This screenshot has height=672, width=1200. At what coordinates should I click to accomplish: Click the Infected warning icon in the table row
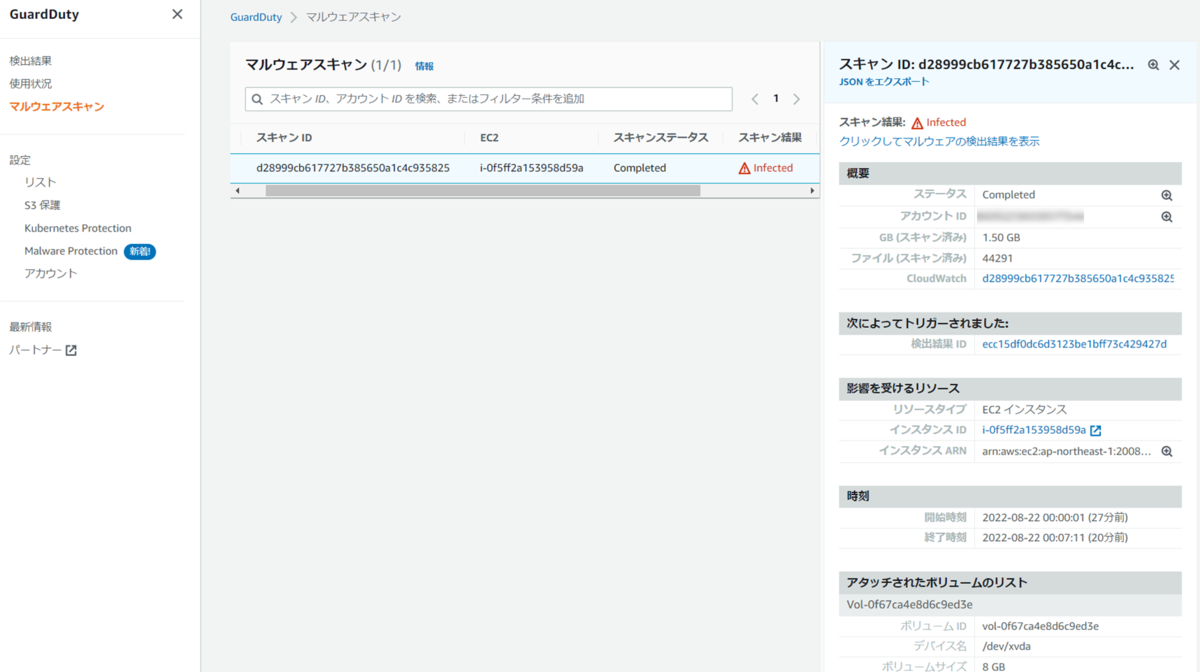click(744, 168)
